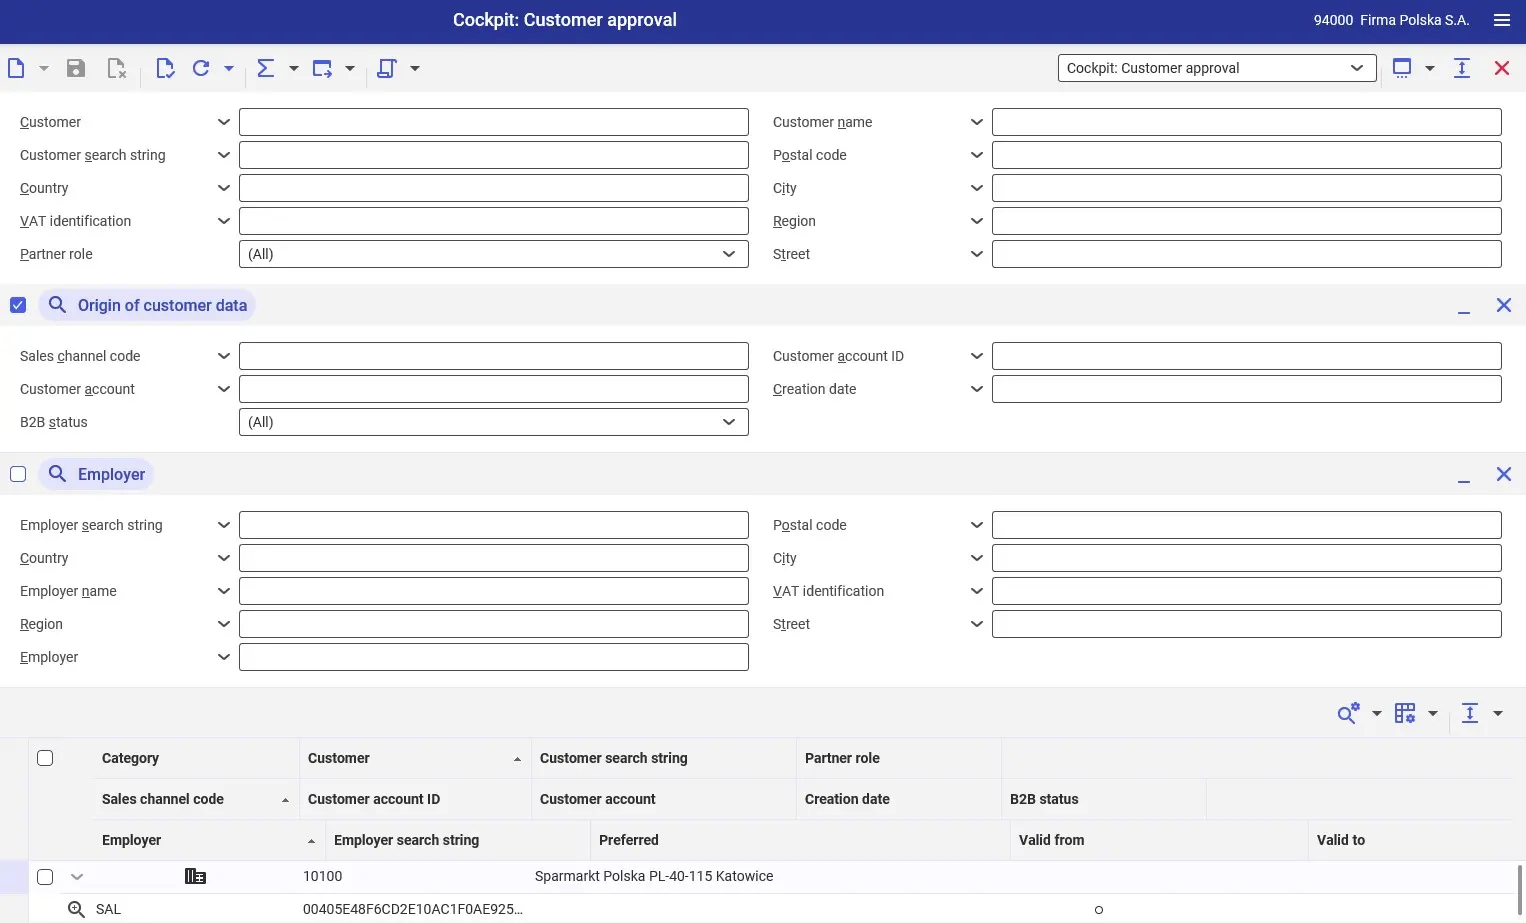Click the table column layout icon

point(1405,713)
